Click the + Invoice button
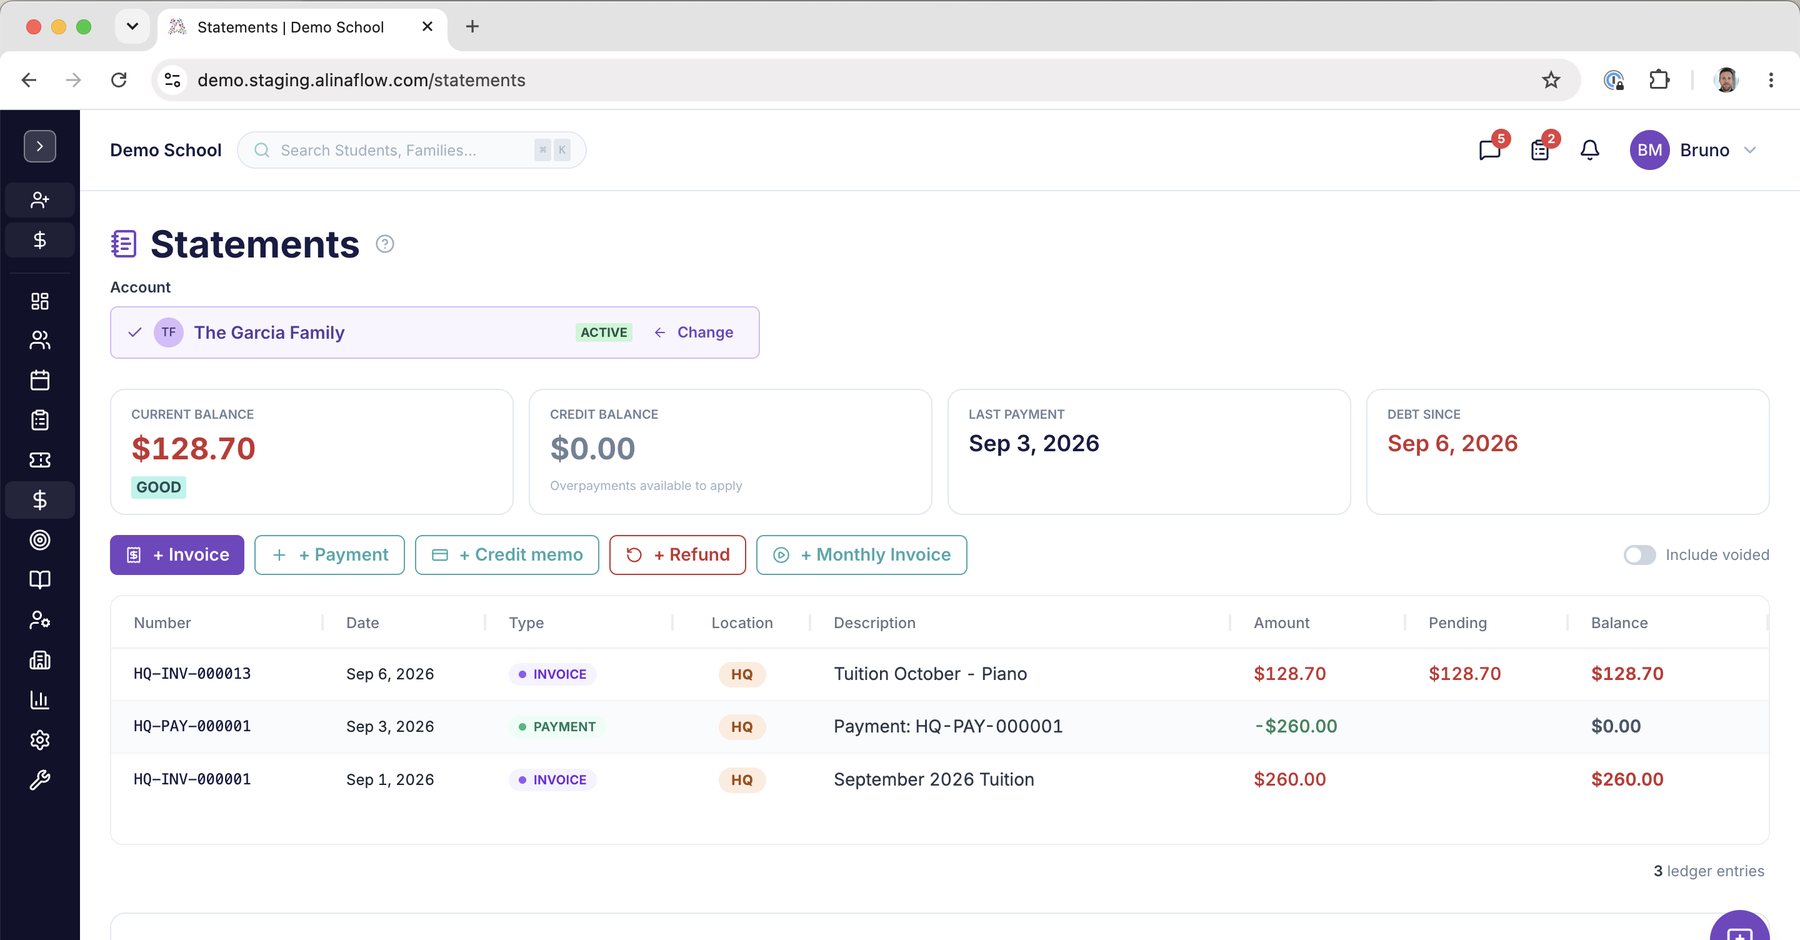 coord(177,555)
